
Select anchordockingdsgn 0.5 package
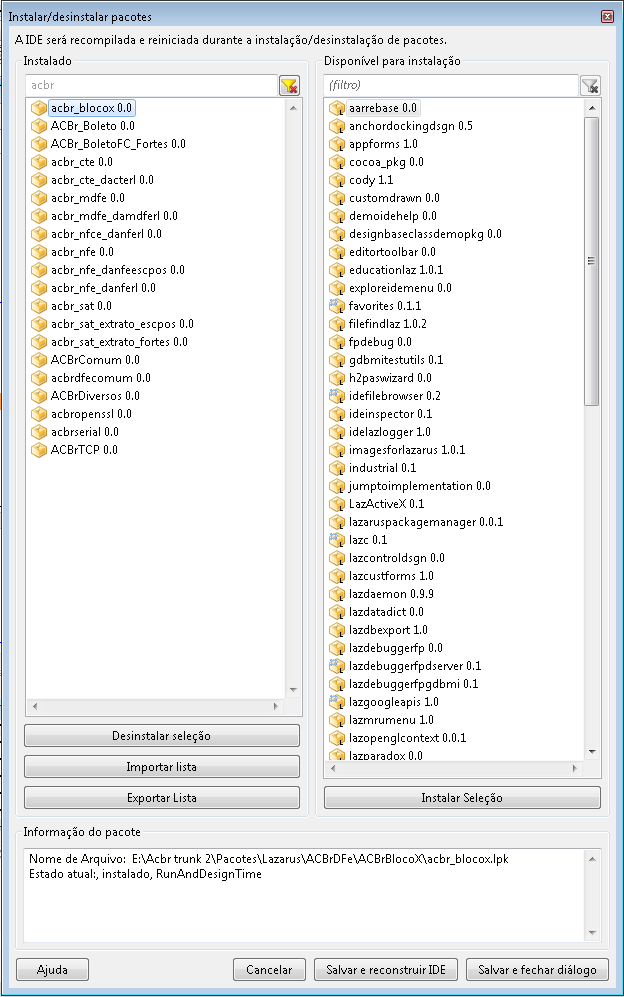tap(410, 126)
